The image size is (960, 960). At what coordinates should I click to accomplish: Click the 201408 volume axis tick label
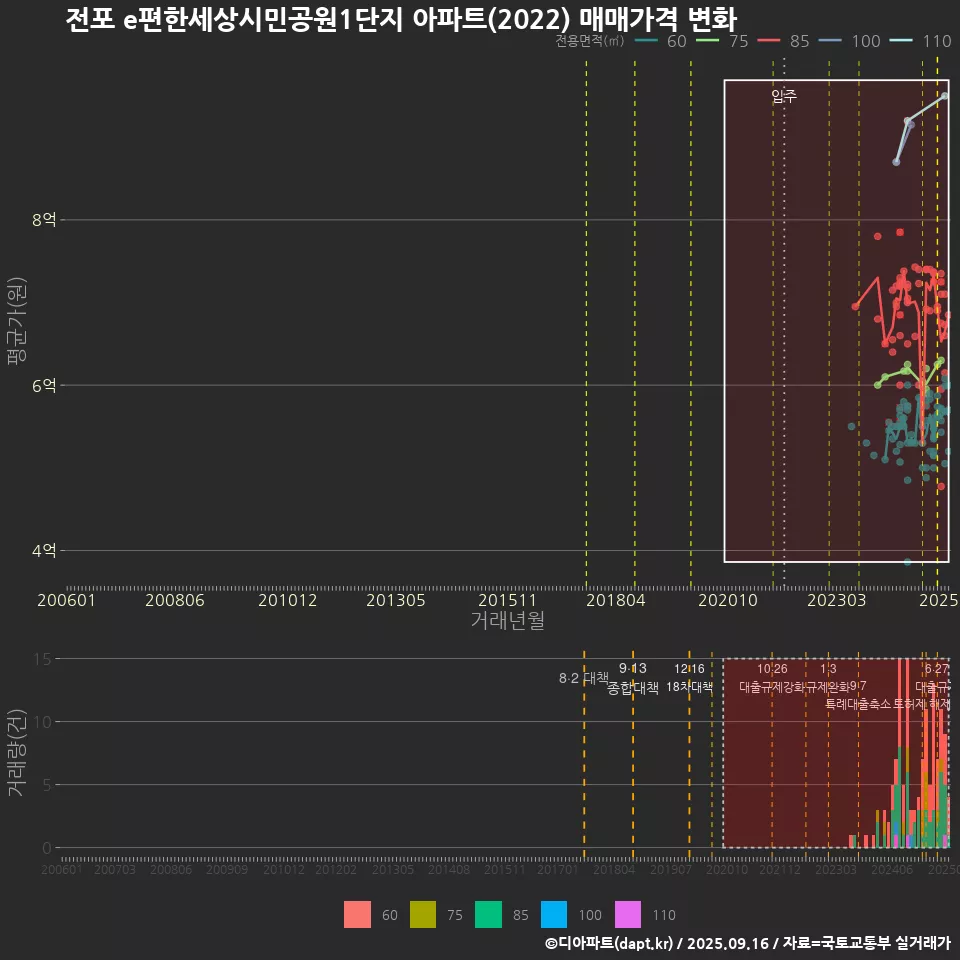[x=449, y=869]
